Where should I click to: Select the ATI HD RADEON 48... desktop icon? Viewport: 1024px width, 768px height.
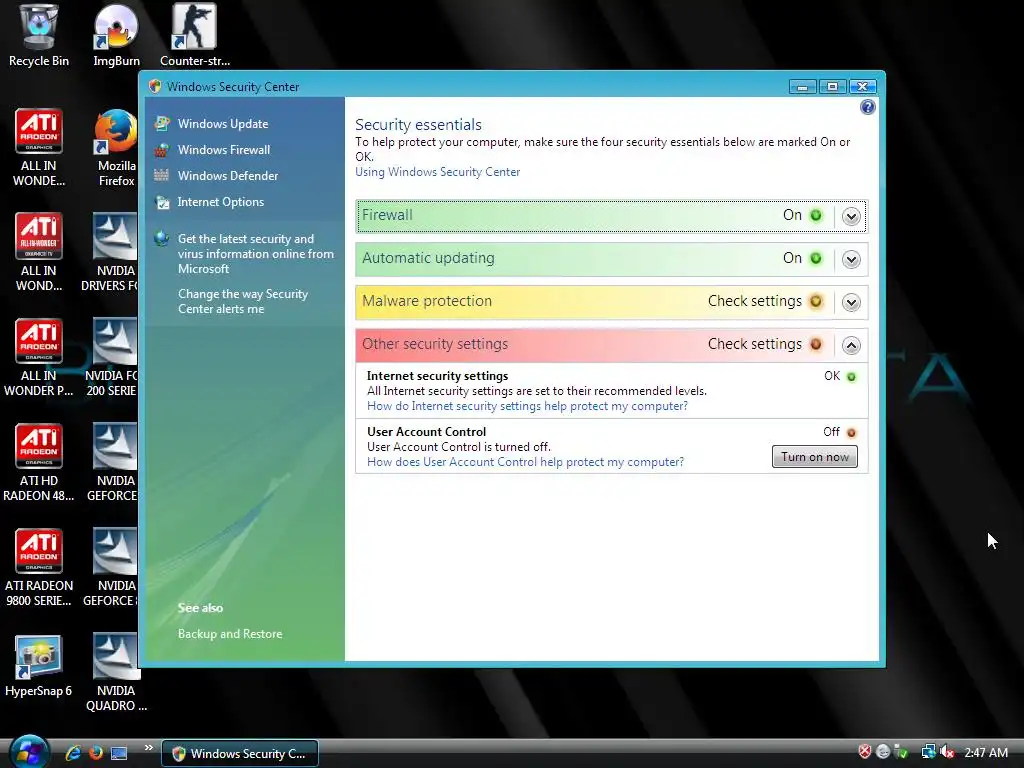pos(39,463)
